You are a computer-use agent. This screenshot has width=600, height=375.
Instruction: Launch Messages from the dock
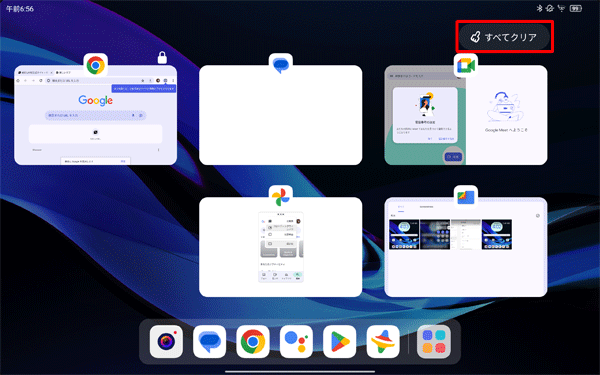(x=209, y=341)
